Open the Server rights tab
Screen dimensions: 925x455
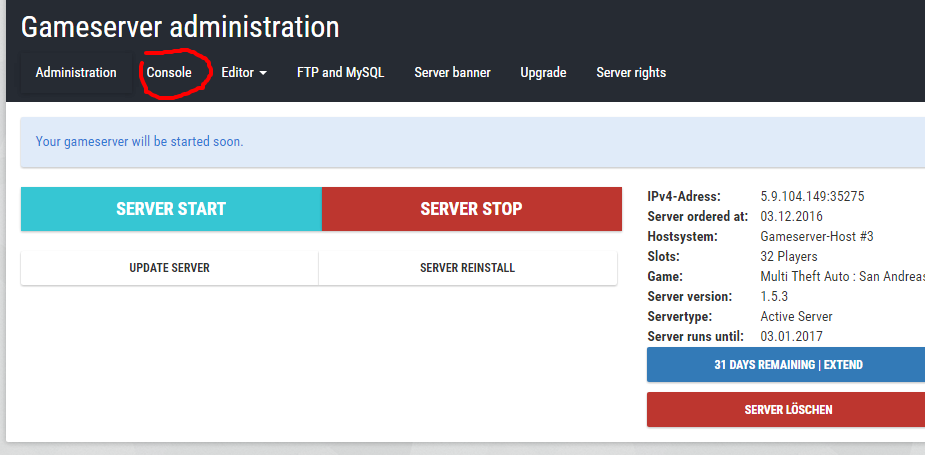click(631, 72)
